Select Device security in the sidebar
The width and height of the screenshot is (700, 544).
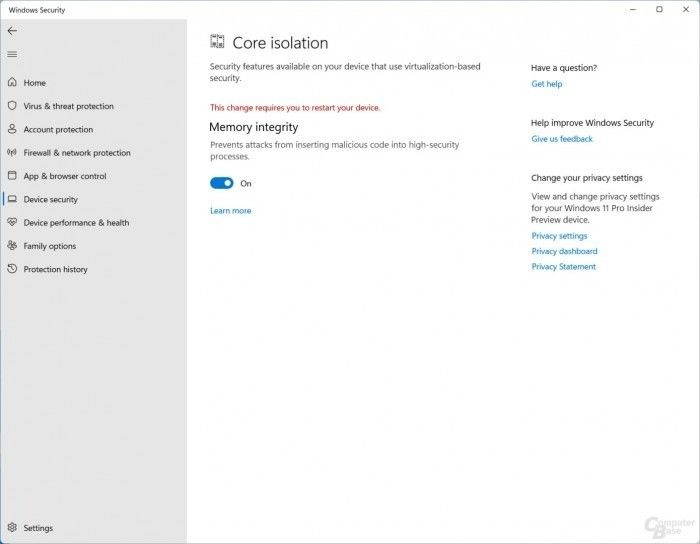(50, 199)
